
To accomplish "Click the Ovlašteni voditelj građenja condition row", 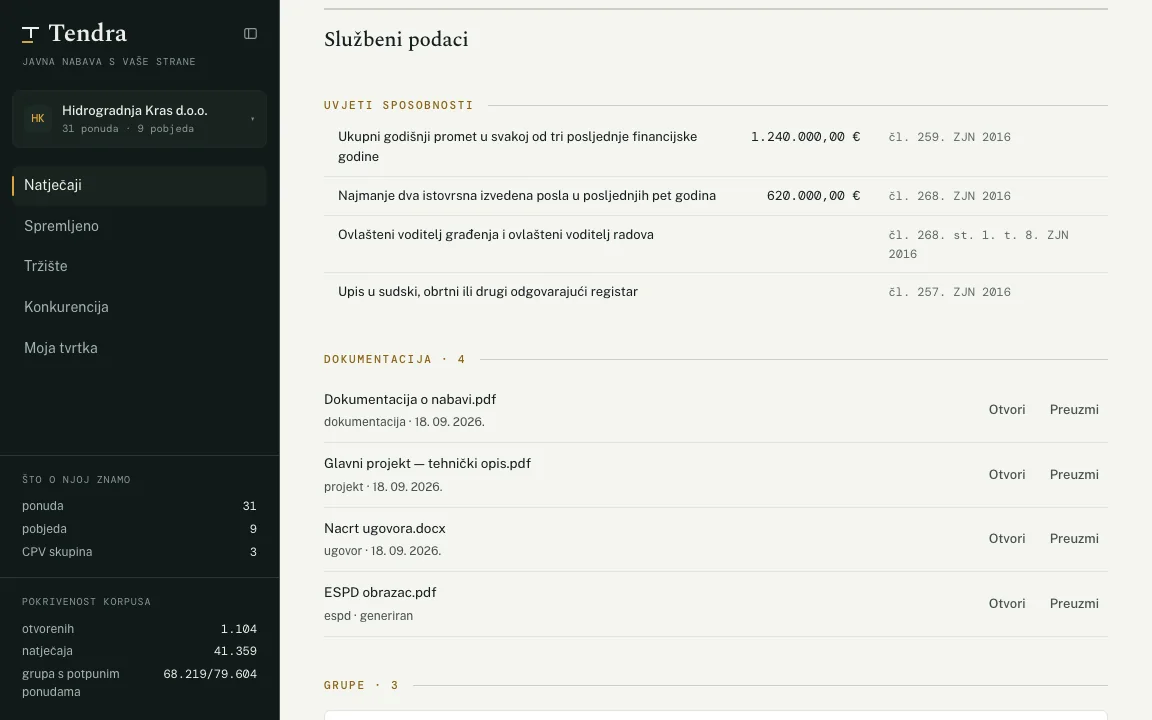I will (716, 244).
